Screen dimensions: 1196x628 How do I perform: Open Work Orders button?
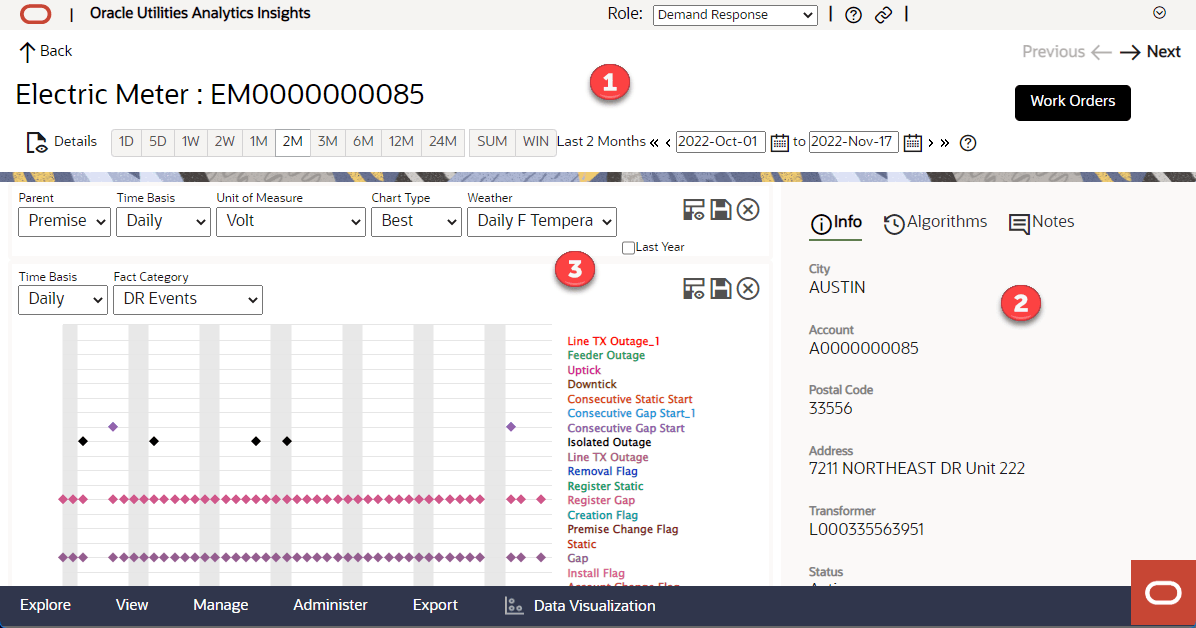click(x=1072, y=101)
